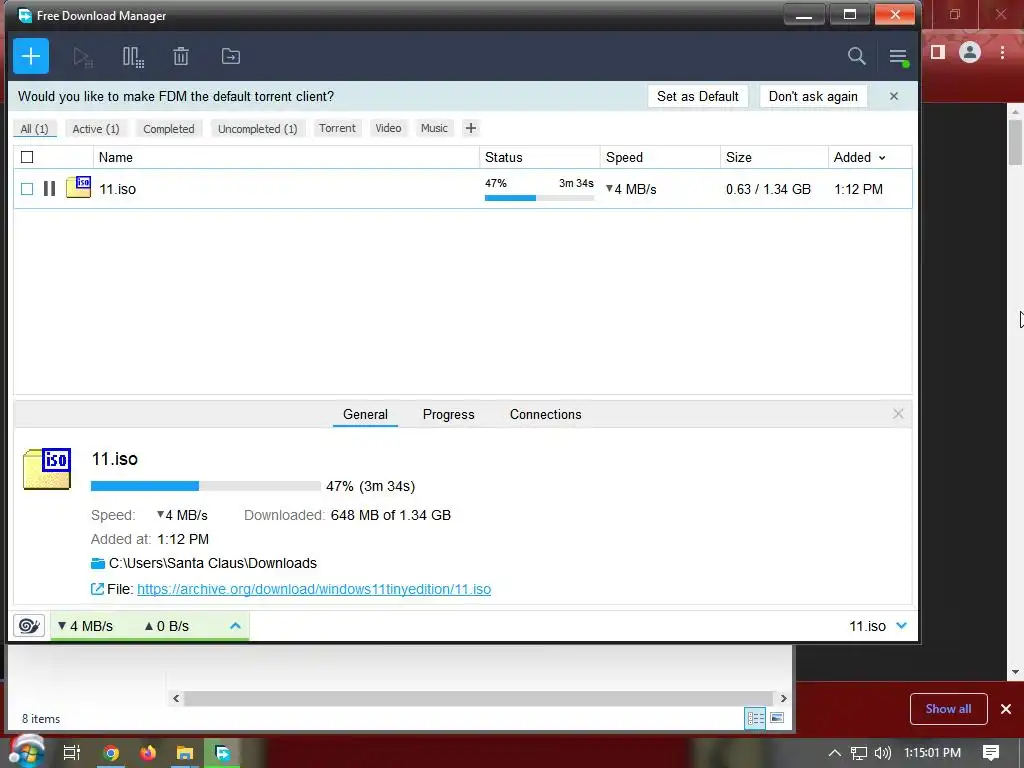Close the details panel with X
The height and width of the screenshot is (768, 1024).
tap(898, 414)
